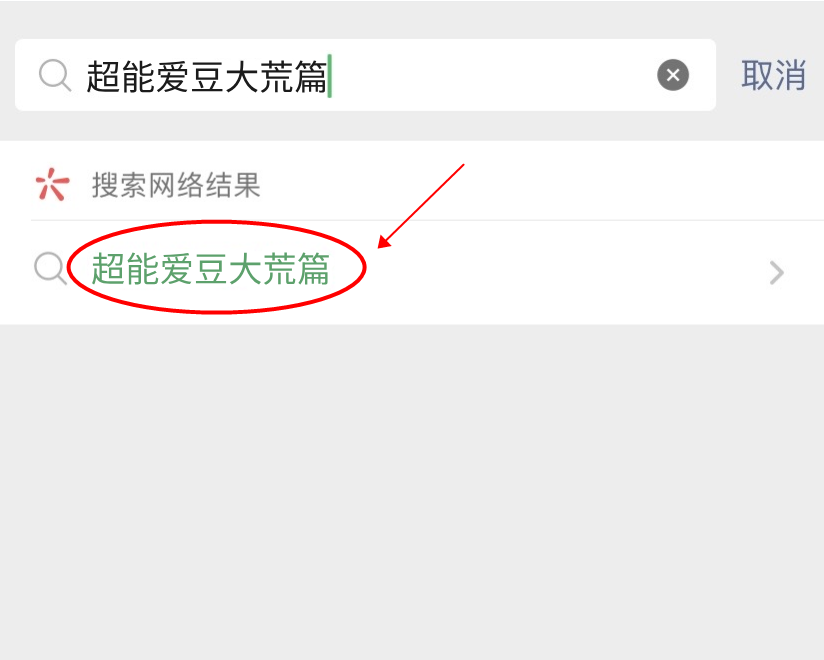The height and width of the screenshot is (660, 824).
Task: Tap the character 篇 in the search field
Action: 311,76
